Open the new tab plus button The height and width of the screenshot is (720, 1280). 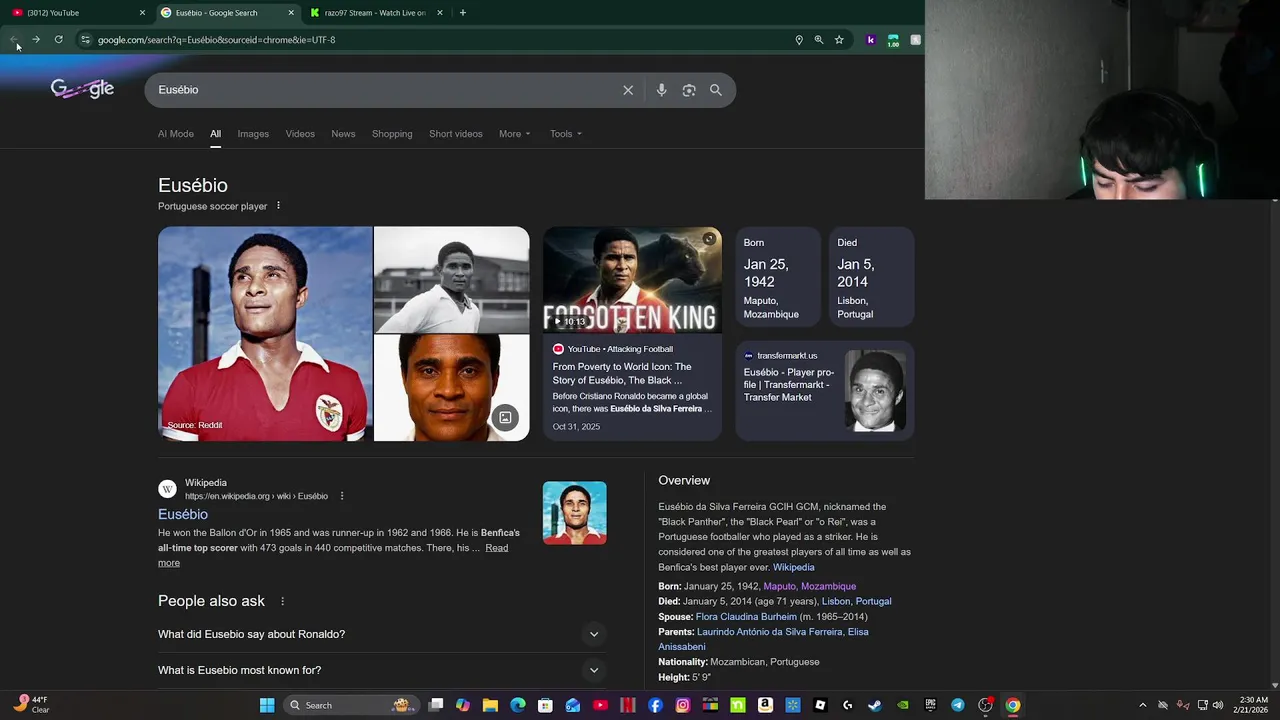462,13
